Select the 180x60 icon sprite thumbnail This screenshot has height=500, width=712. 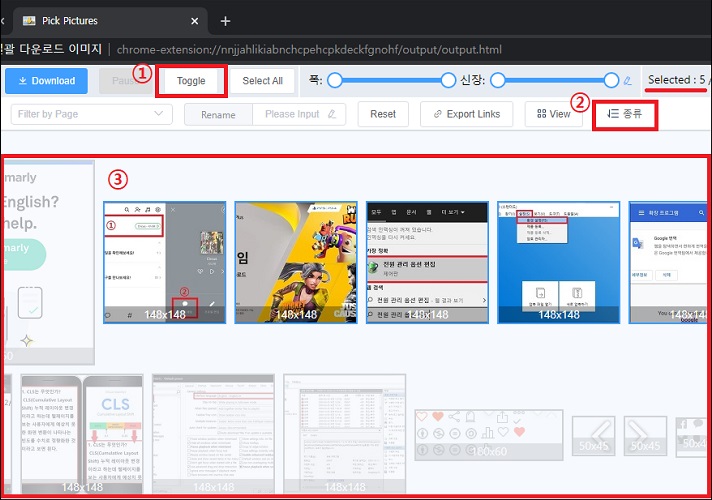[x=489, y=435]
